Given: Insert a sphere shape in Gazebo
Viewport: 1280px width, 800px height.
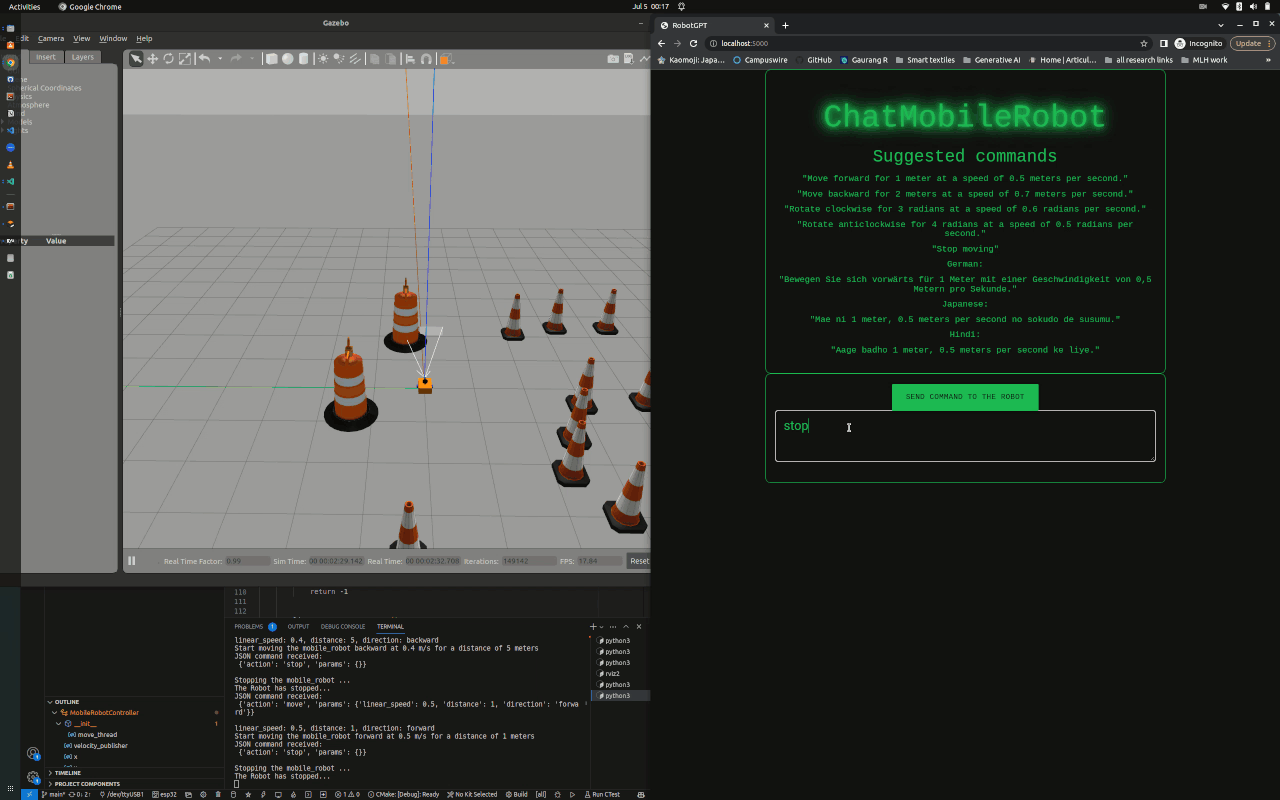Looking at the screenshot, I should (288, 59).
